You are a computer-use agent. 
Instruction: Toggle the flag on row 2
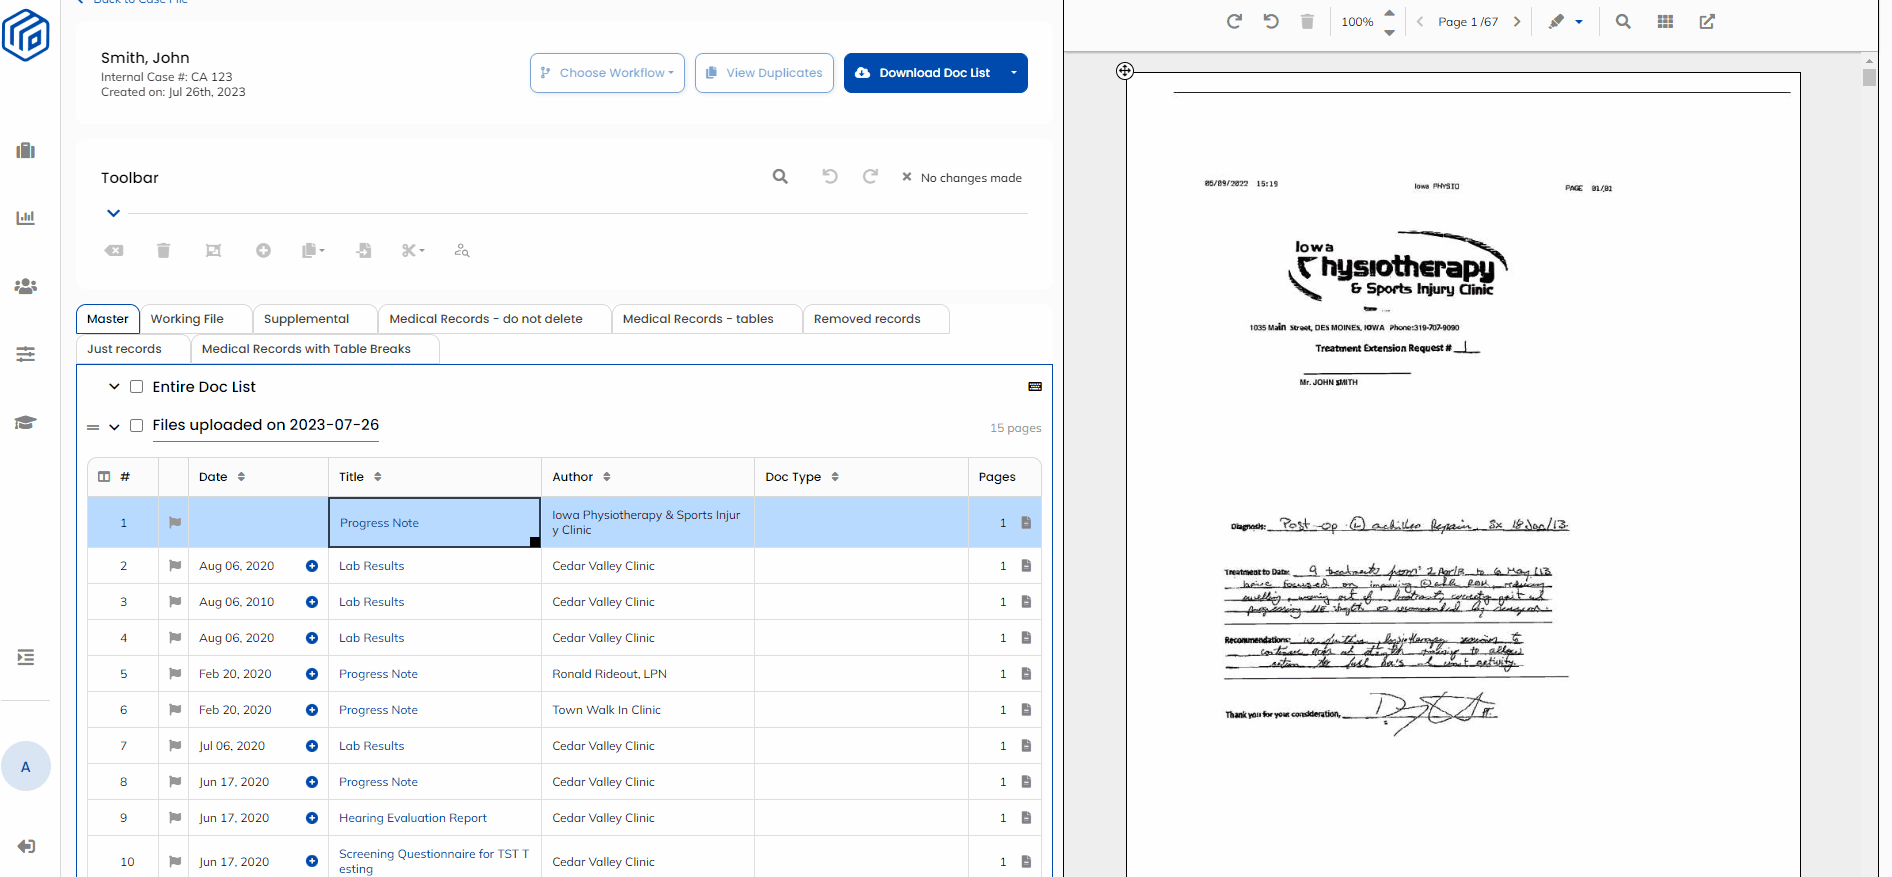point(175,566)
